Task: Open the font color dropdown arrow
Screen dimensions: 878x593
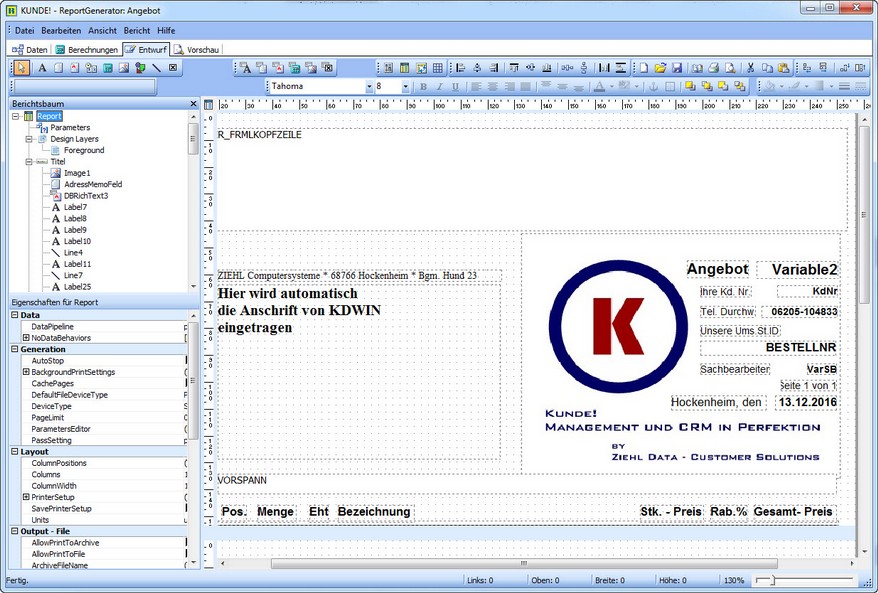Action: (x=611, y=86)
